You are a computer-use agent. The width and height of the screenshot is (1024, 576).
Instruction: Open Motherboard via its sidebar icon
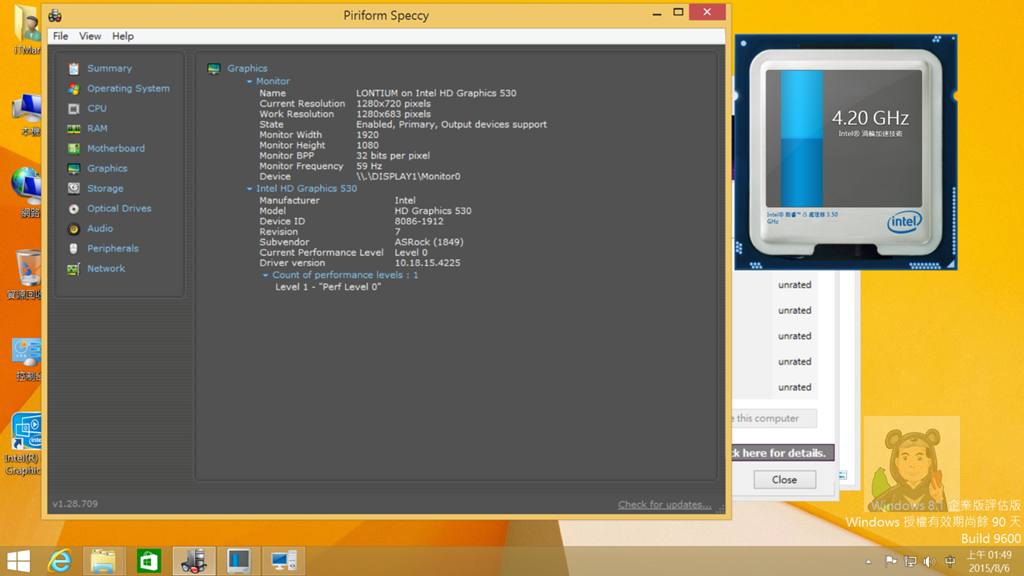pos(74,149)
